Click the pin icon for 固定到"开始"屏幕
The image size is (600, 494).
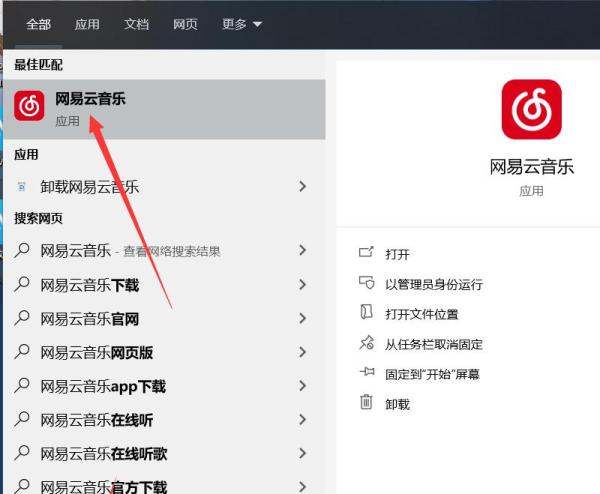click(x=367, y=371)
